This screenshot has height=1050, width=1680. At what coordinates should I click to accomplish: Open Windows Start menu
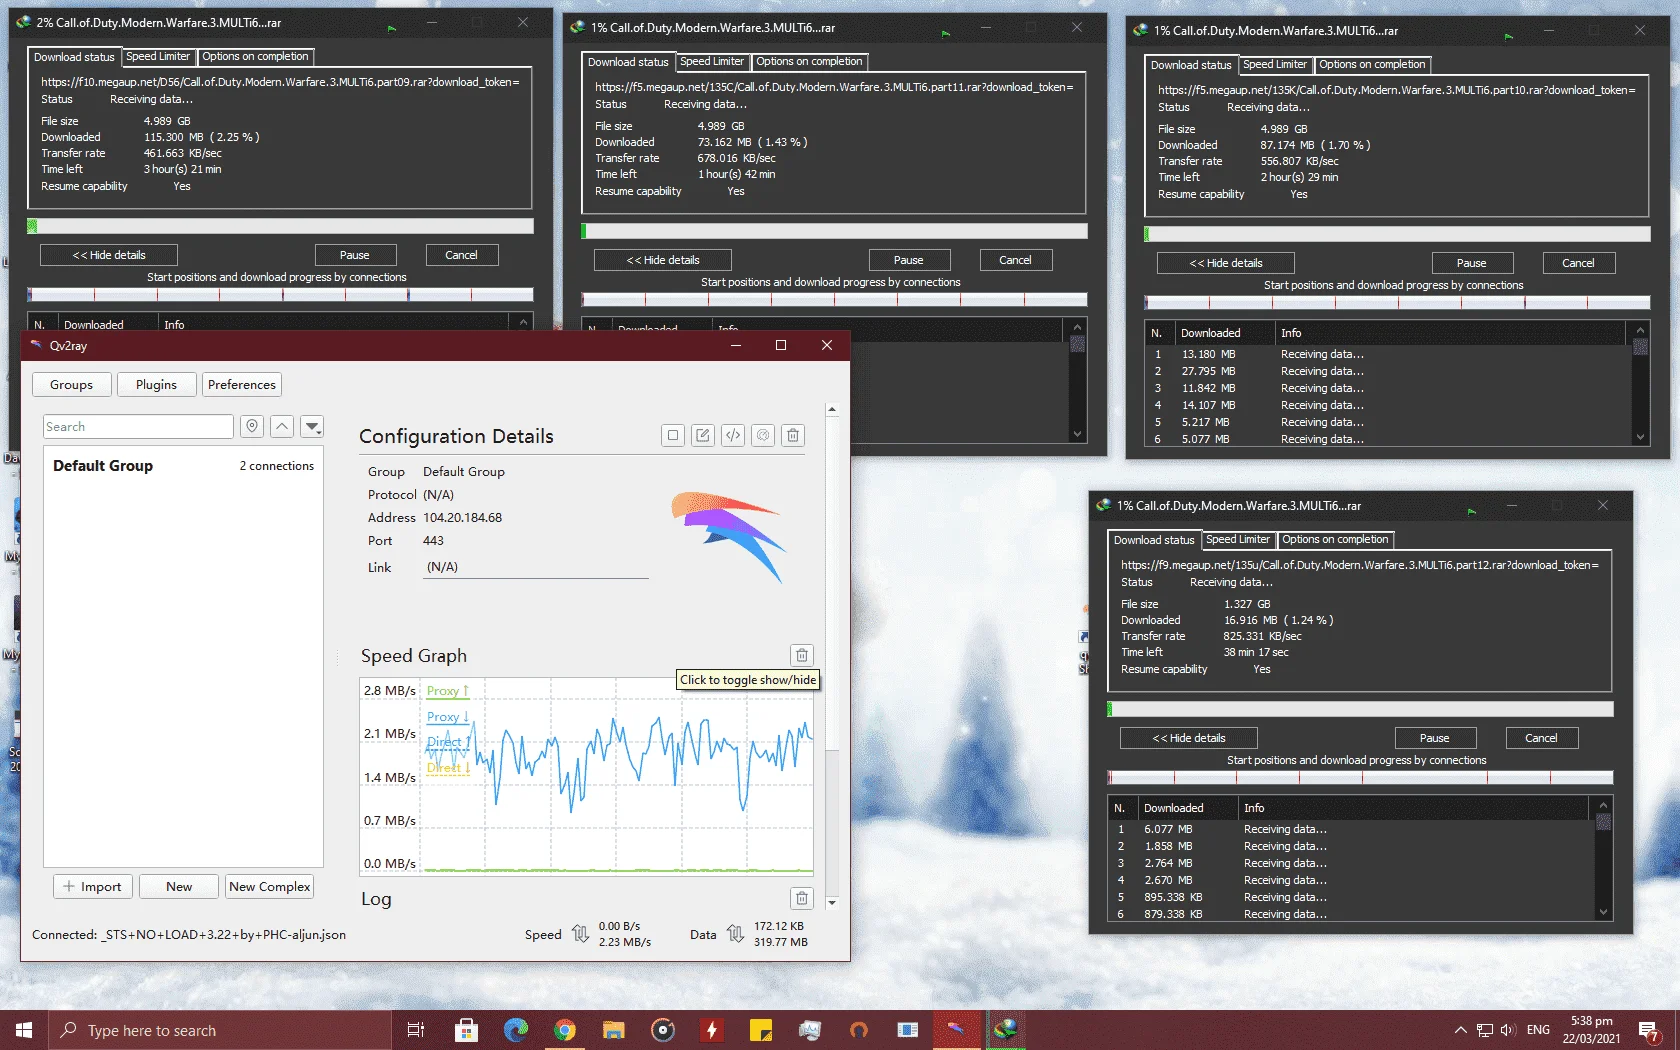click(24, 1030)
